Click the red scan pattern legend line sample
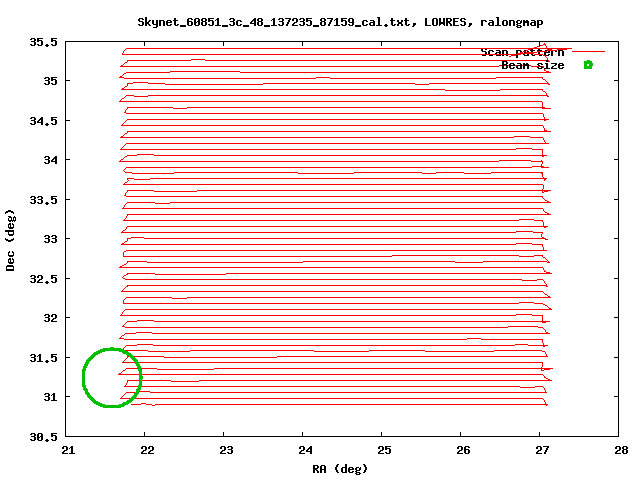 pos(588,51)
